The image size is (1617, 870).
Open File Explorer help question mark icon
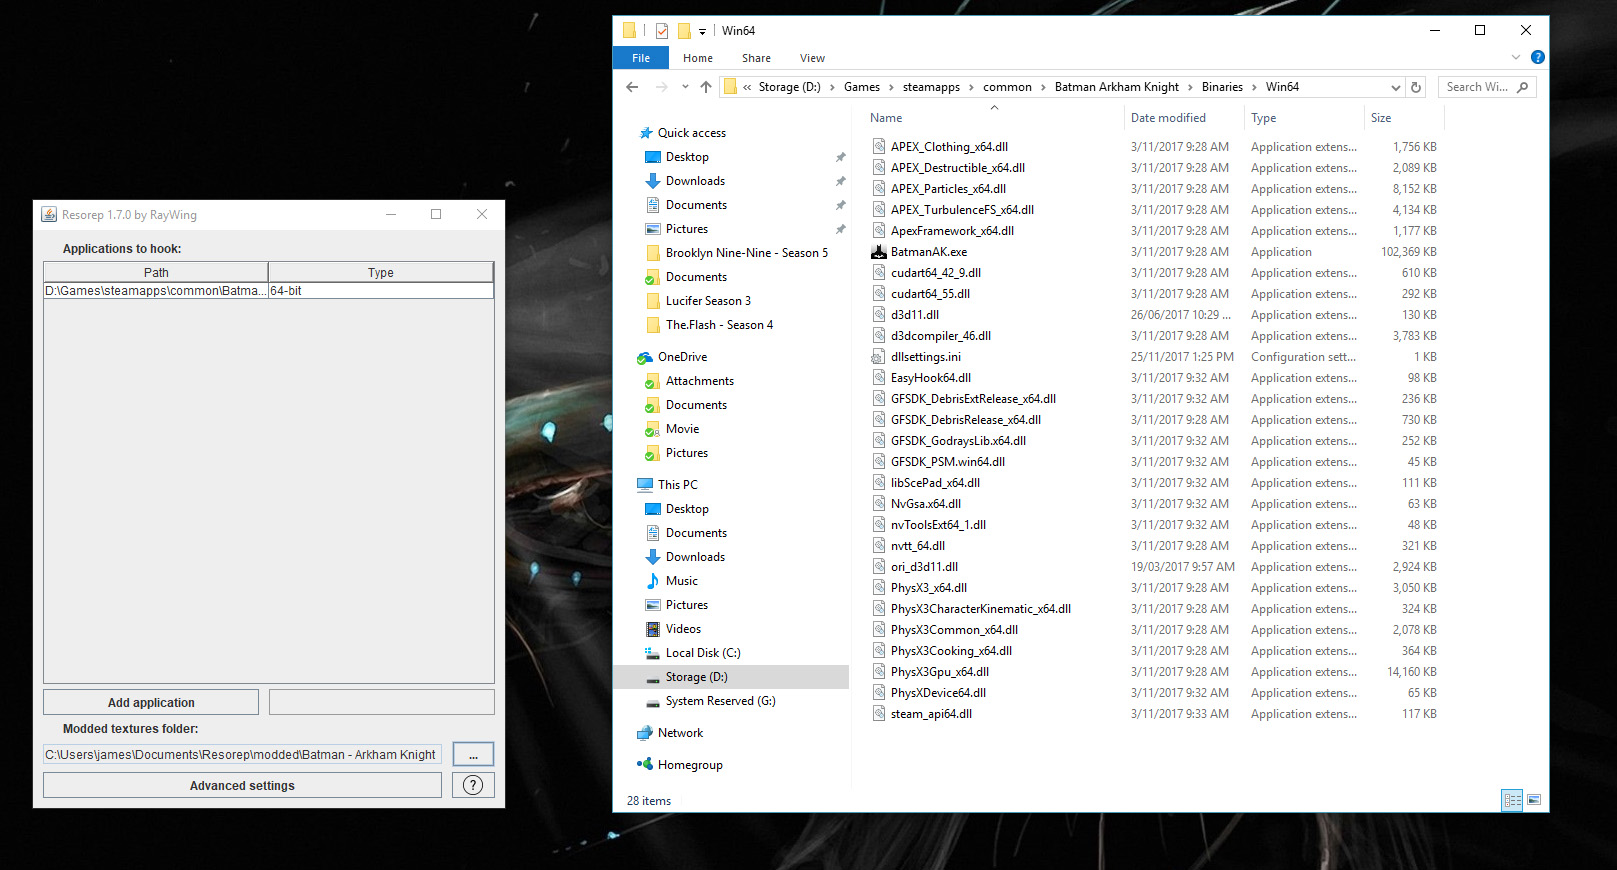(x=1538, y=58)
